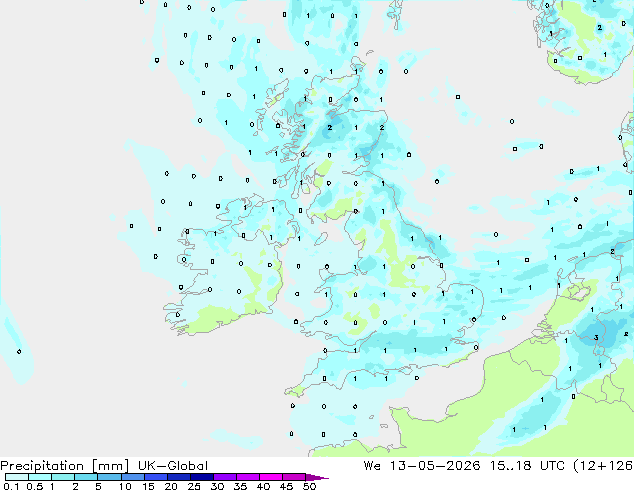Select the 15–20 mm dark blue swatch
Screen dimensions: 634x490
(x=155, y=477)
